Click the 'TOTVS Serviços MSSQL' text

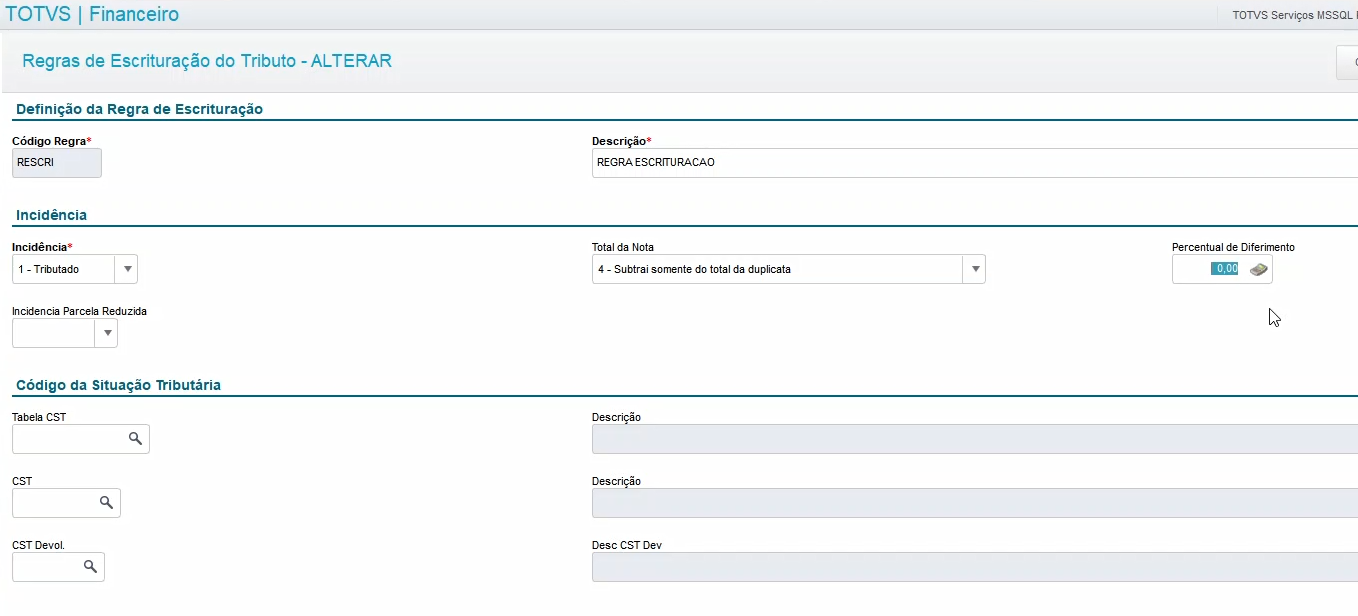click(x=1293, y=15)
